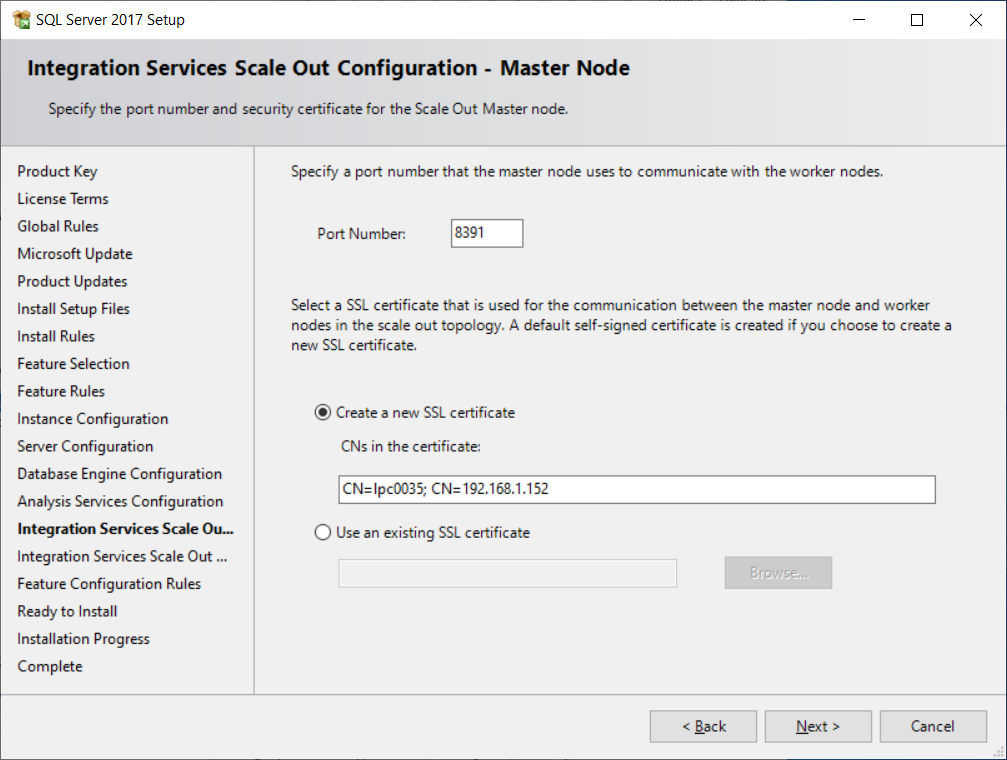
Task: Open Server Configuration step
Action: pyautogui.click(x=85, y=447)
